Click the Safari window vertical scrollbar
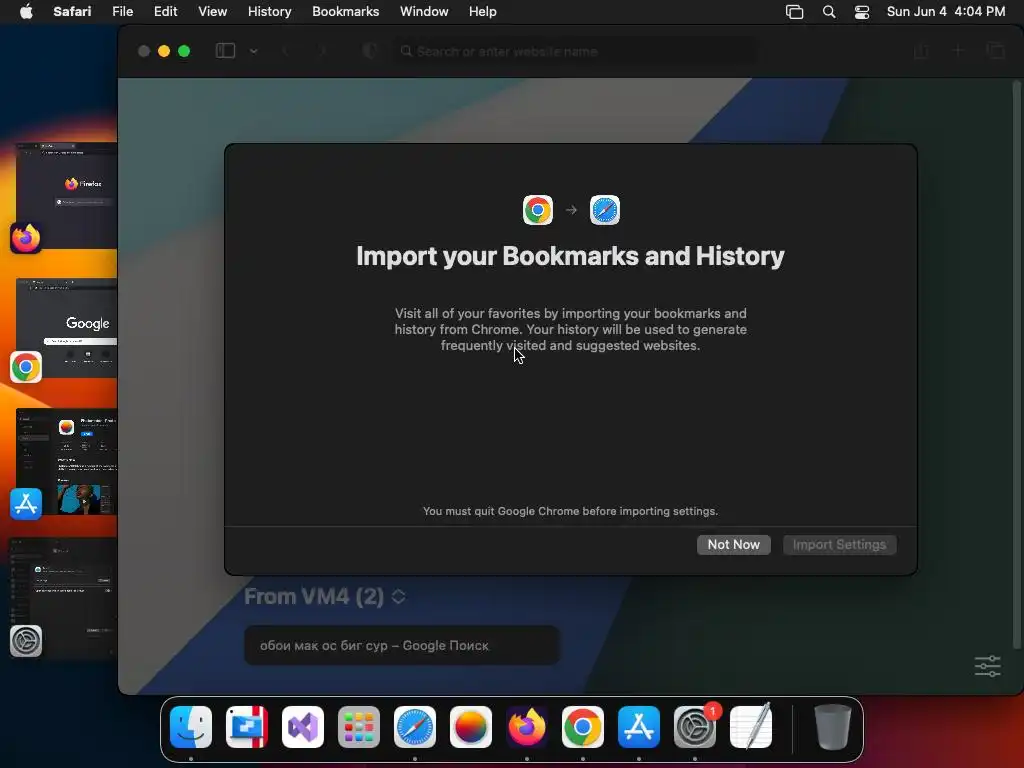Screen dimensions: 1024x768 tap(1016, 364)
